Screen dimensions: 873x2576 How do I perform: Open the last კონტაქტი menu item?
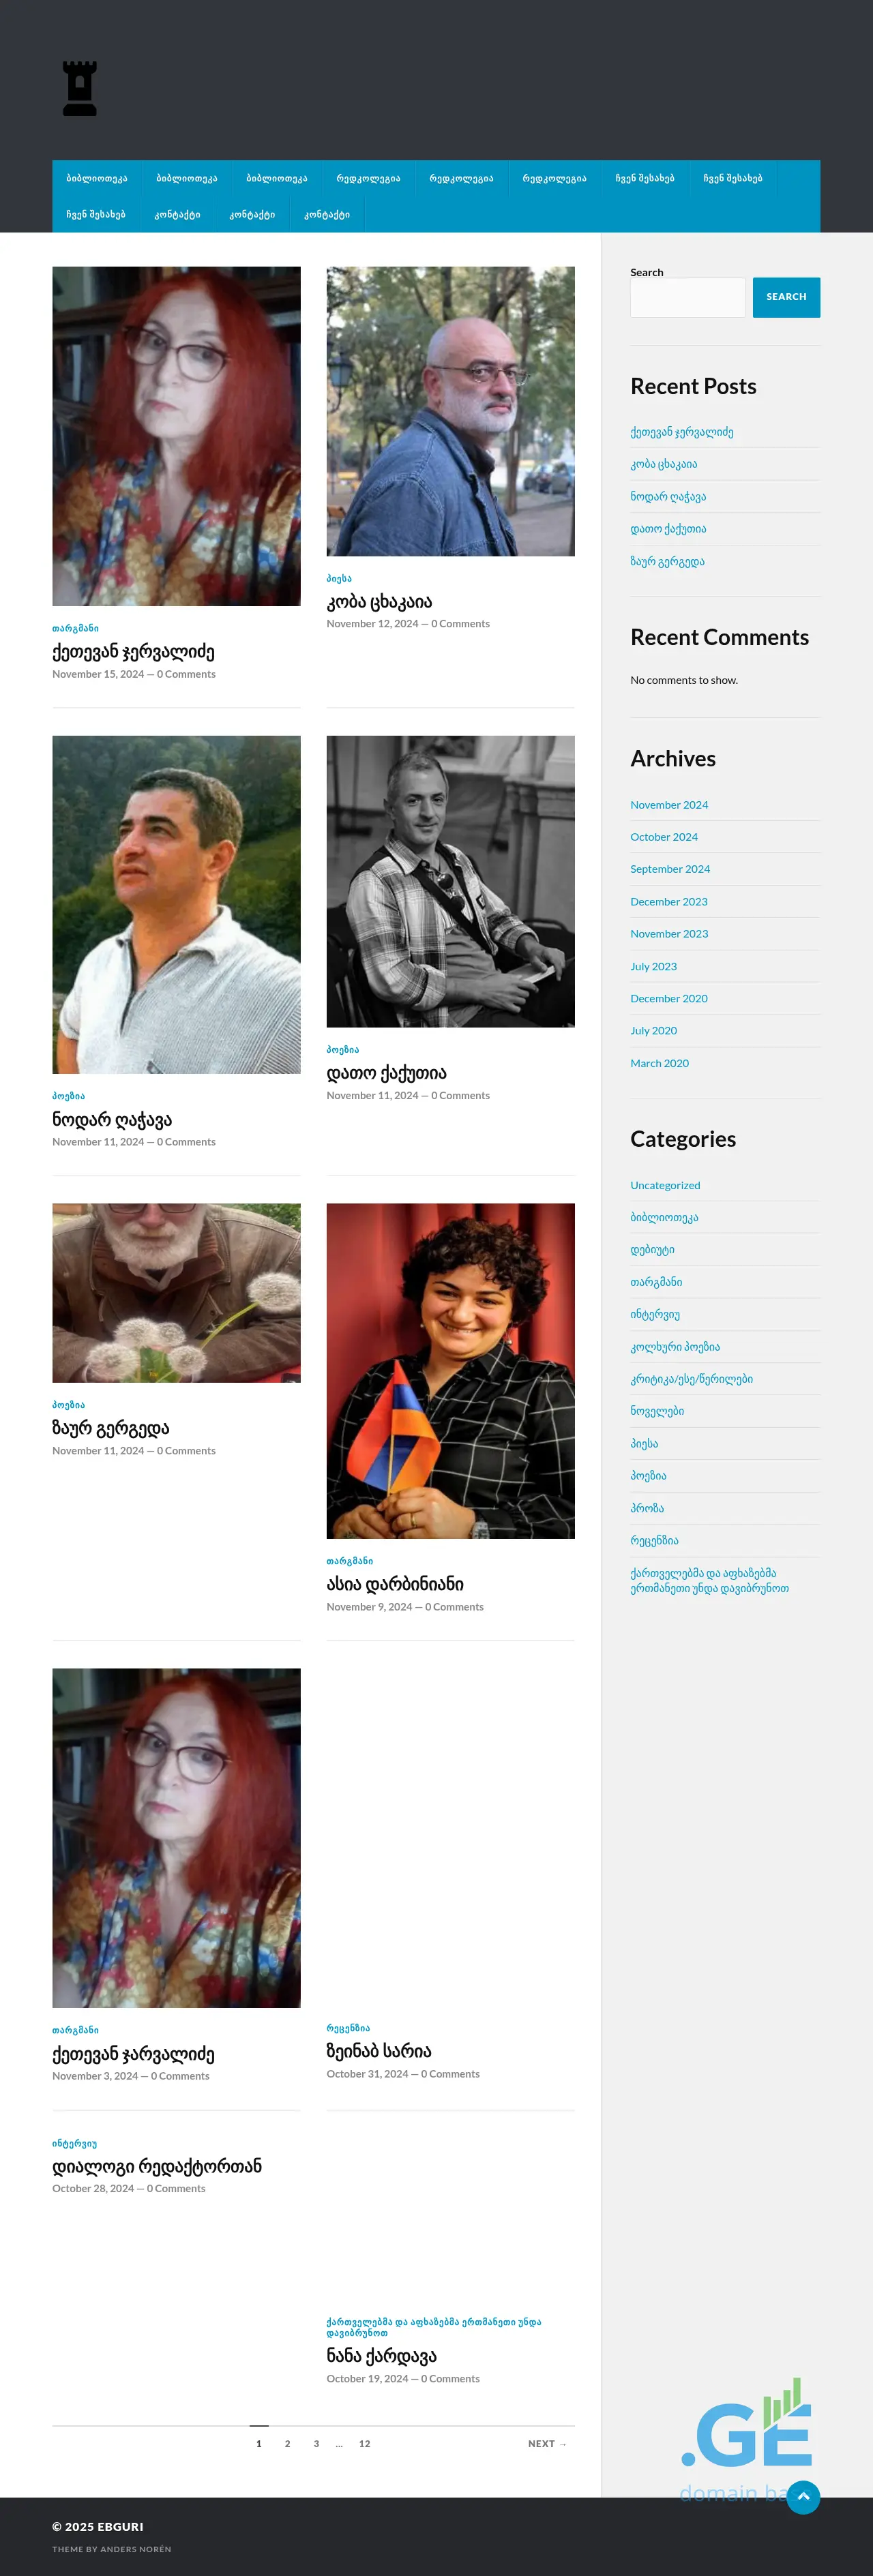click(327, 214)
